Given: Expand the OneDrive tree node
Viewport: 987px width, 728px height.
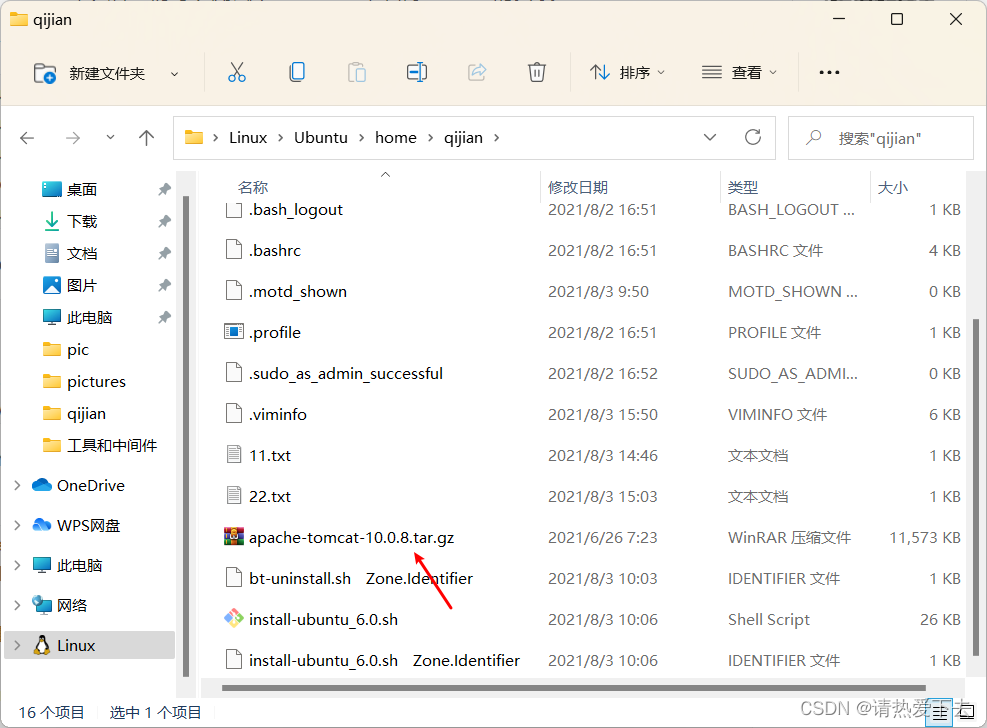Looking at the screenshot, I should click(17, 486).
